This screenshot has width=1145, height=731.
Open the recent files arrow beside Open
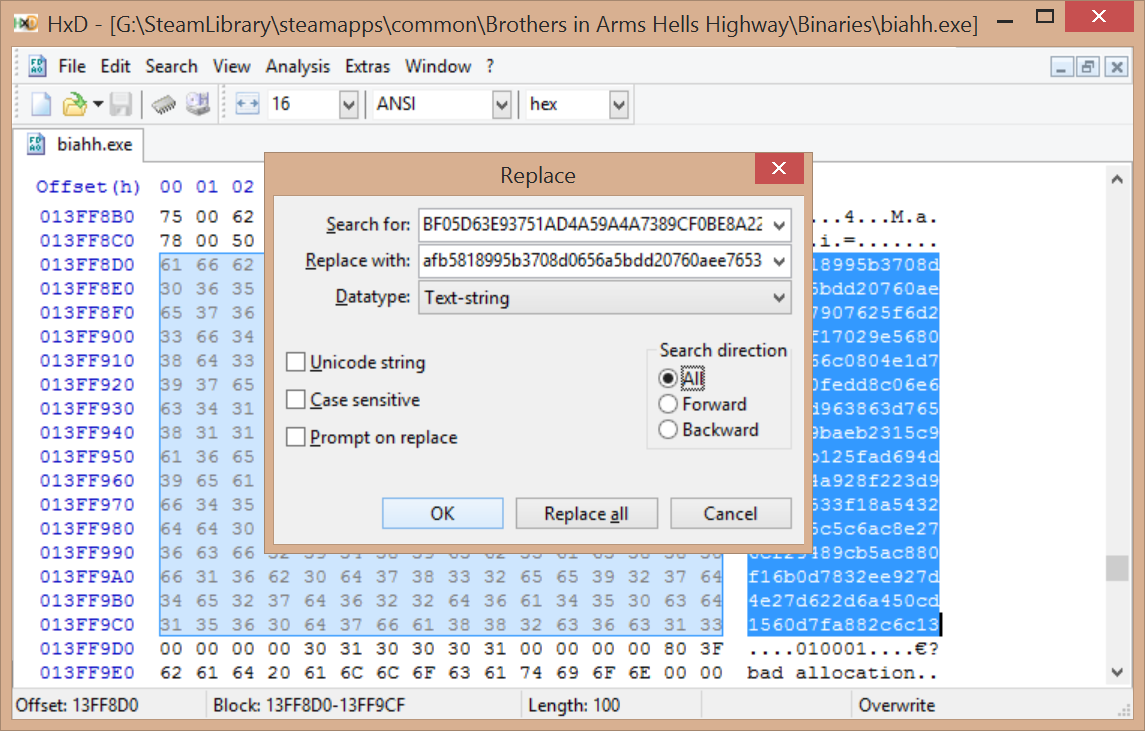98,104
